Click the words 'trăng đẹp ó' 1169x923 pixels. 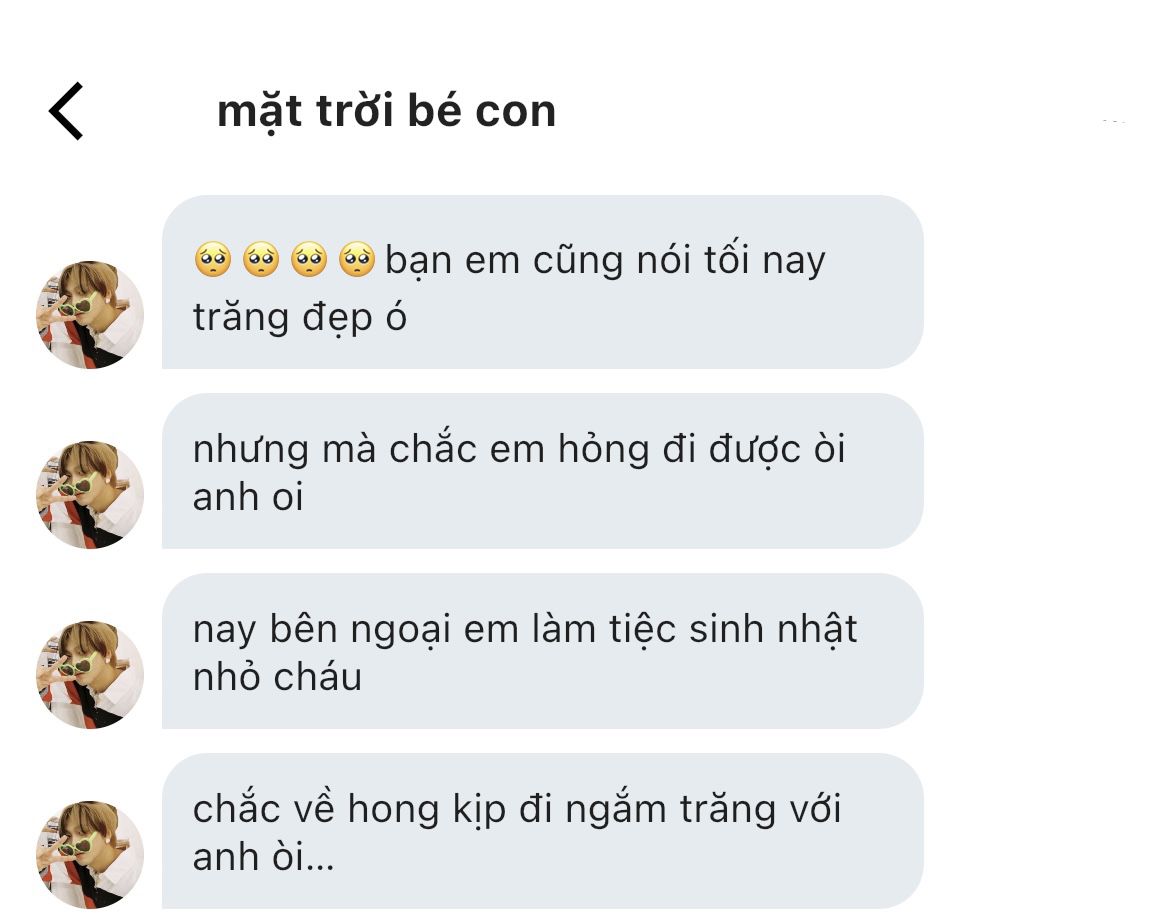[300, 318]
